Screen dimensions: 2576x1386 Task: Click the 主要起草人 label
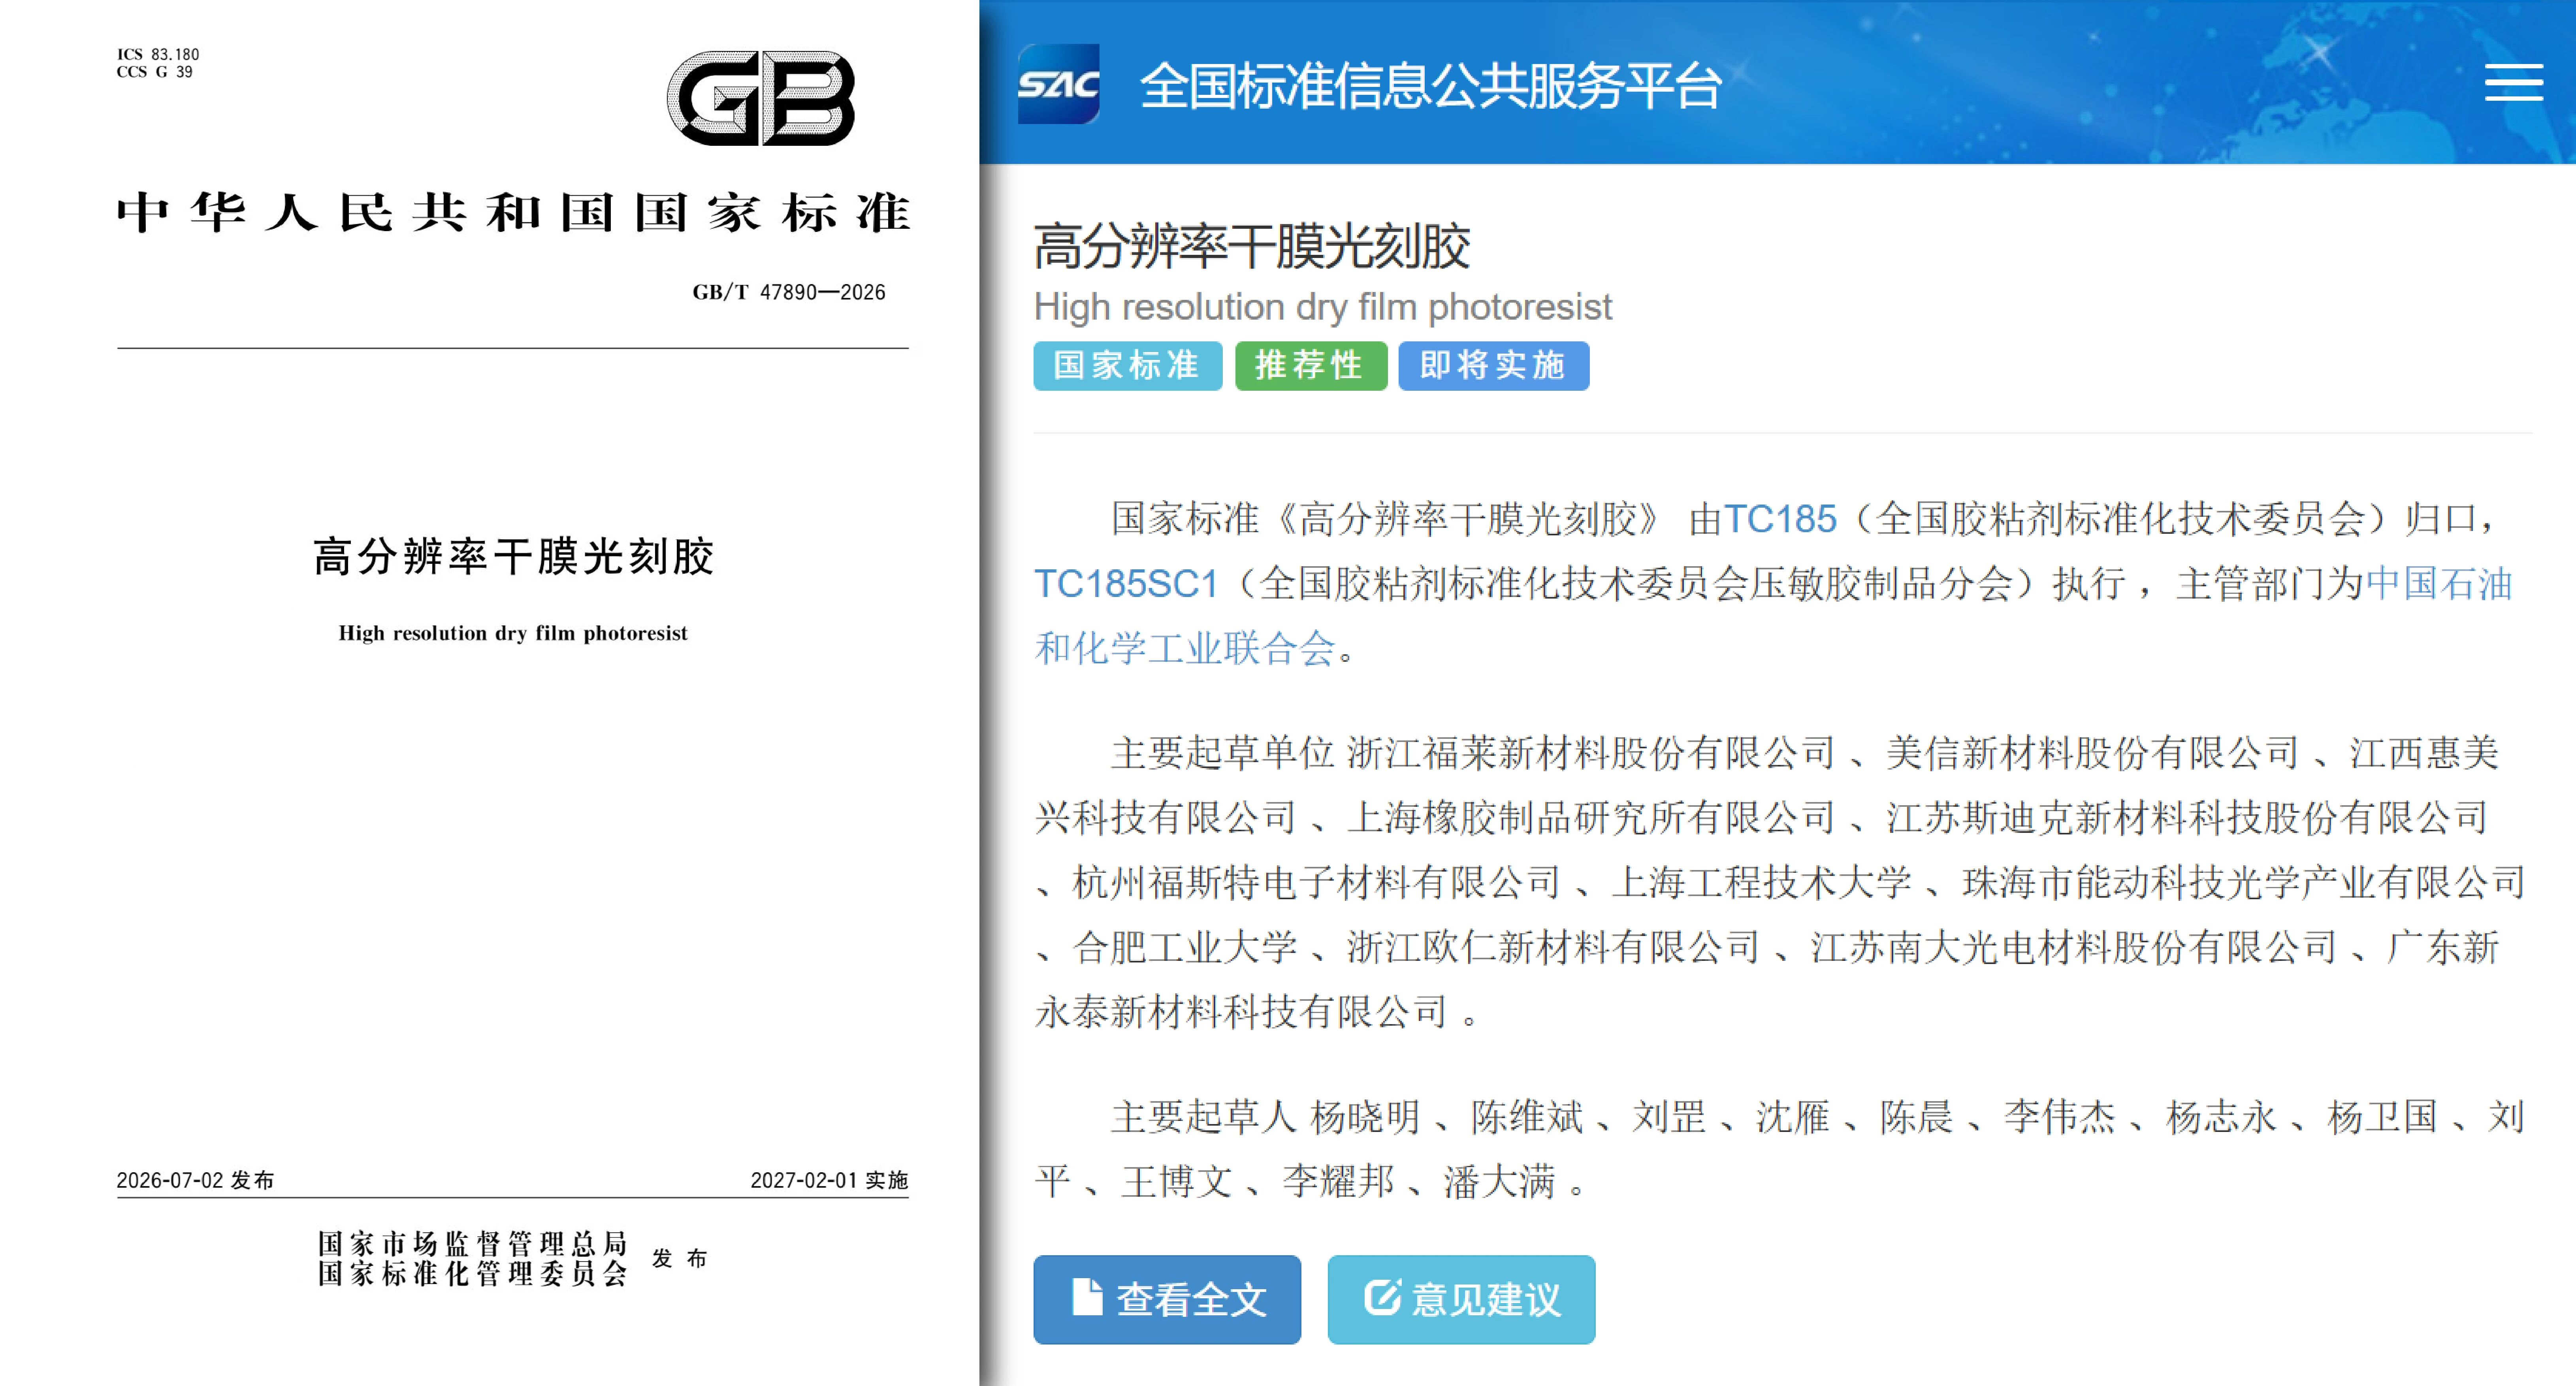coord(1204,1117)
